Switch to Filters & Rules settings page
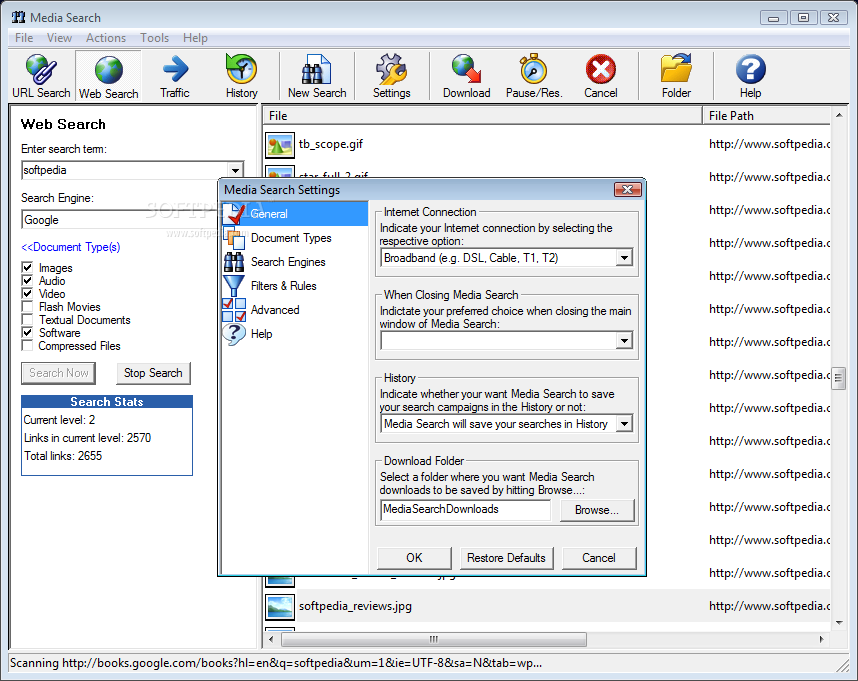Viewport: 858px width, 681px height. coord(283,286)
